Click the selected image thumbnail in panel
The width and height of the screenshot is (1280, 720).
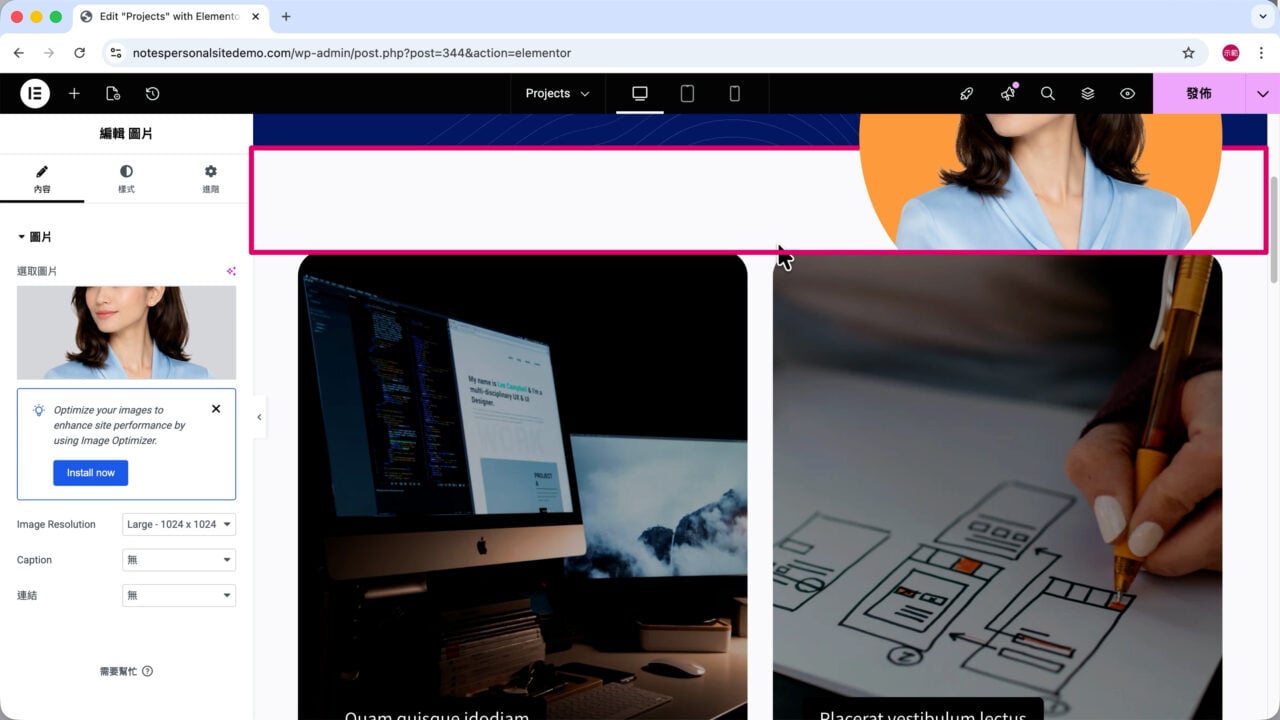[126, 333]
